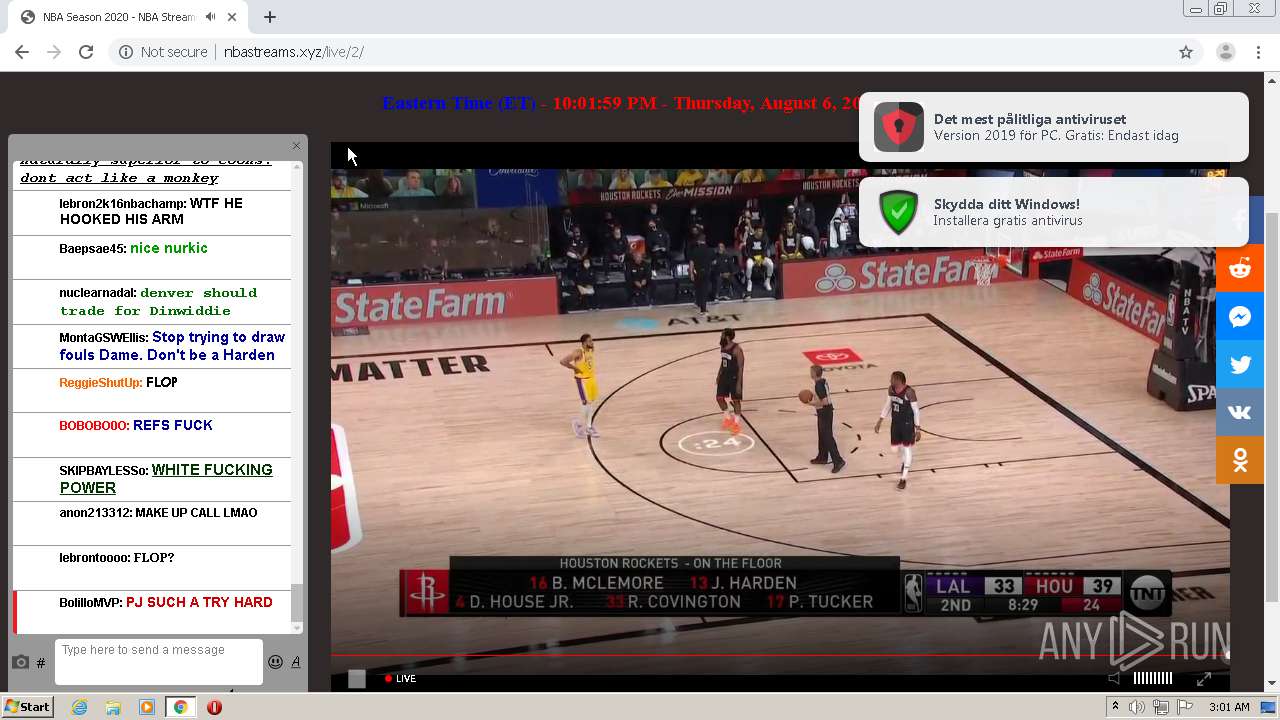Select the NBA Season 2020 tab
Image resolution: width=1280 pixels, height=720 pixels.
[130, 17]
